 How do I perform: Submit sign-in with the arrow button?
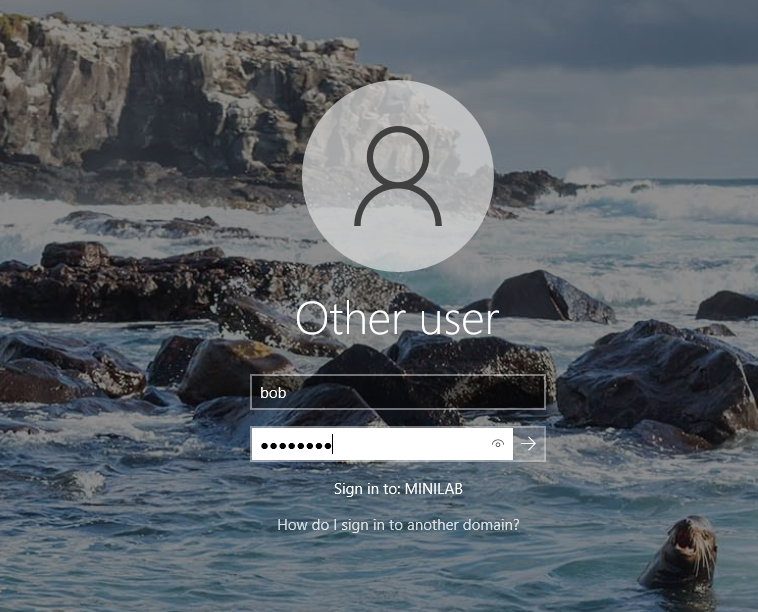point(529,444)
